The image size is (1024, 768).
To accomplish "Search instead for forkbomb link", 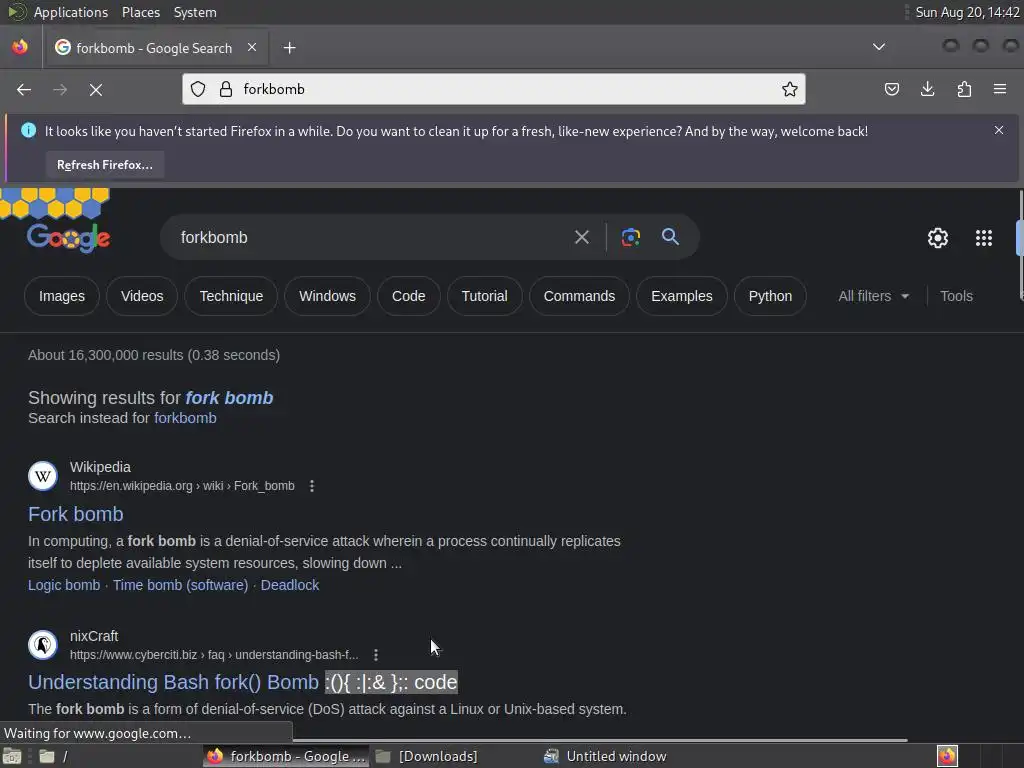I will pyautogui.click(x=185, y=418).
